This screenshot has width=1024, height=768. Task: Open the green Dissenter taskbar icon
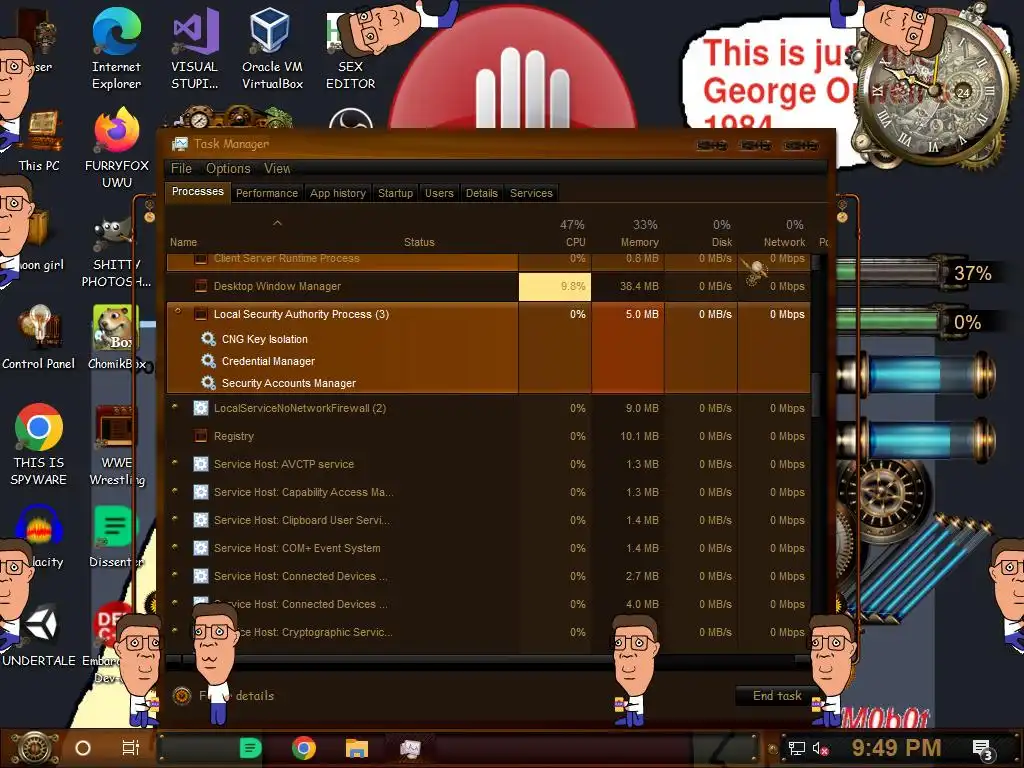coord(250,748)
